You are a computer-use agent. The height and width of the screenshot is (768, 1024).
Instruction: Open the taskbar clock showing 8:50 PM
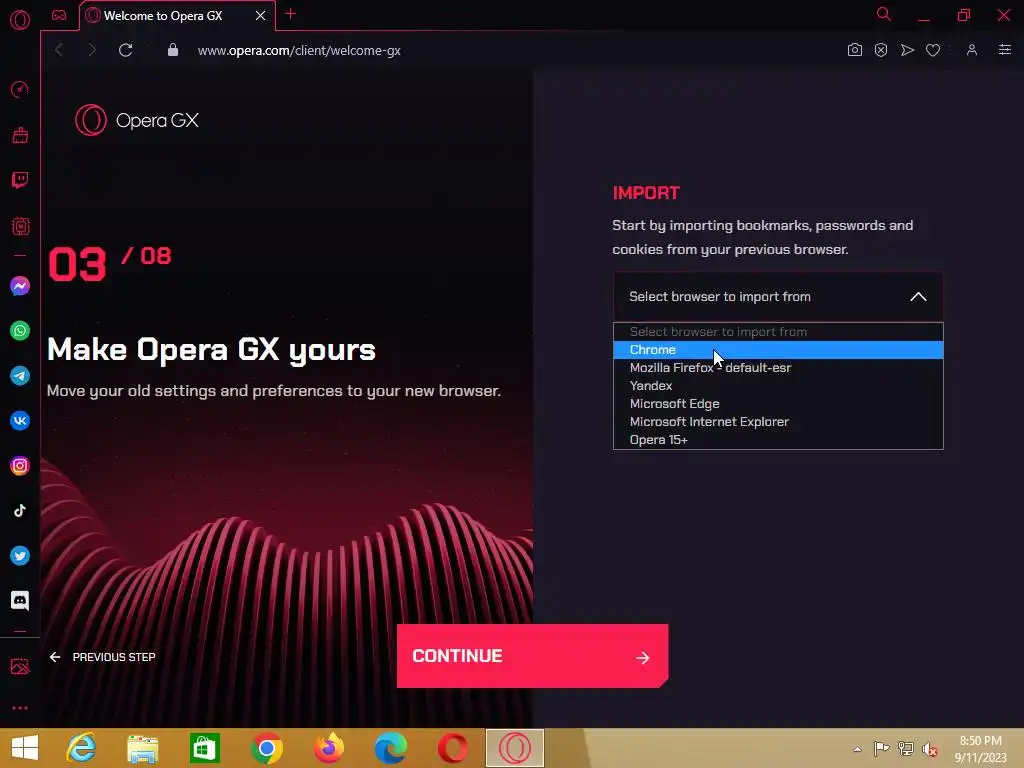point(980,749)
